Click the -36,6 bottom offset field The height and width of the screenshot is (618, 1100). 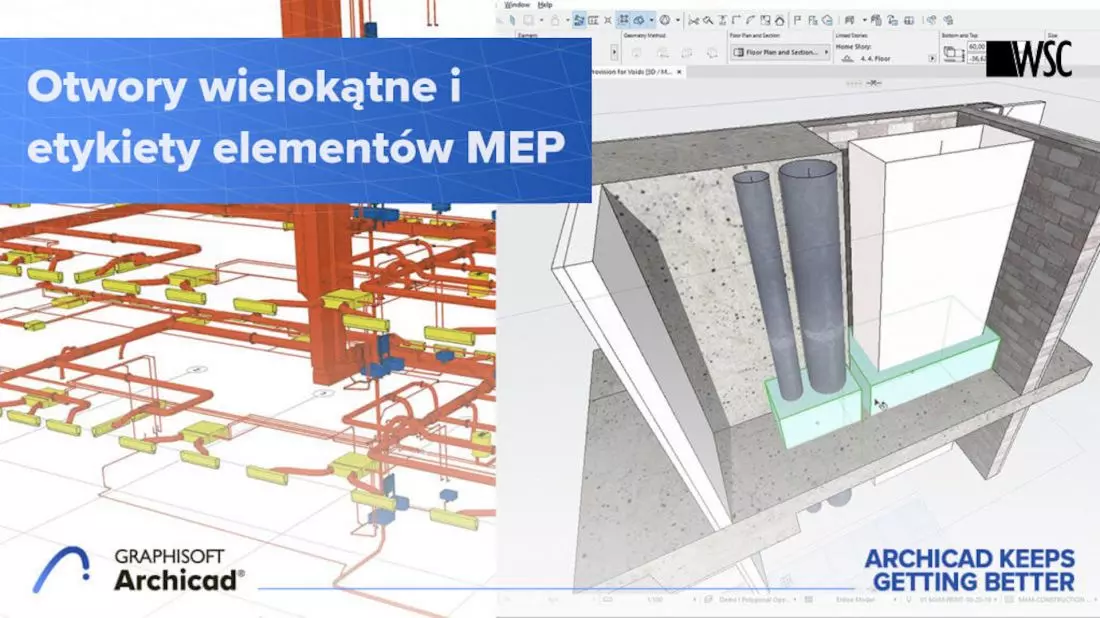(977, 59)
